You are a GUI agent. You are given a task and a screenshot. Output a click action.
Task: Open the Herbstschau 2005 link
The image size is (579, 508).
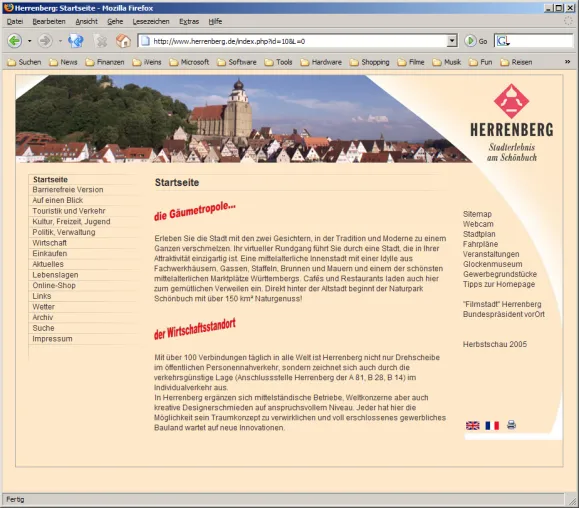click(x=495, y=344)
